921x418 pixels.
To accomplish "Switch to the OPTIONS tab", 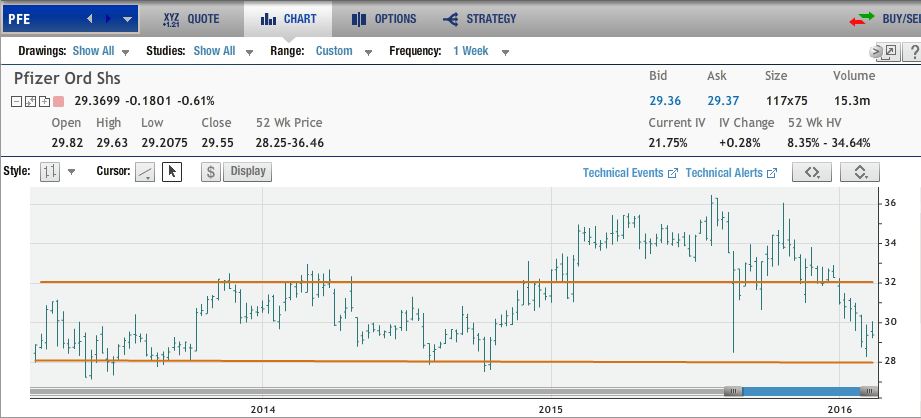I will [384, 19].
